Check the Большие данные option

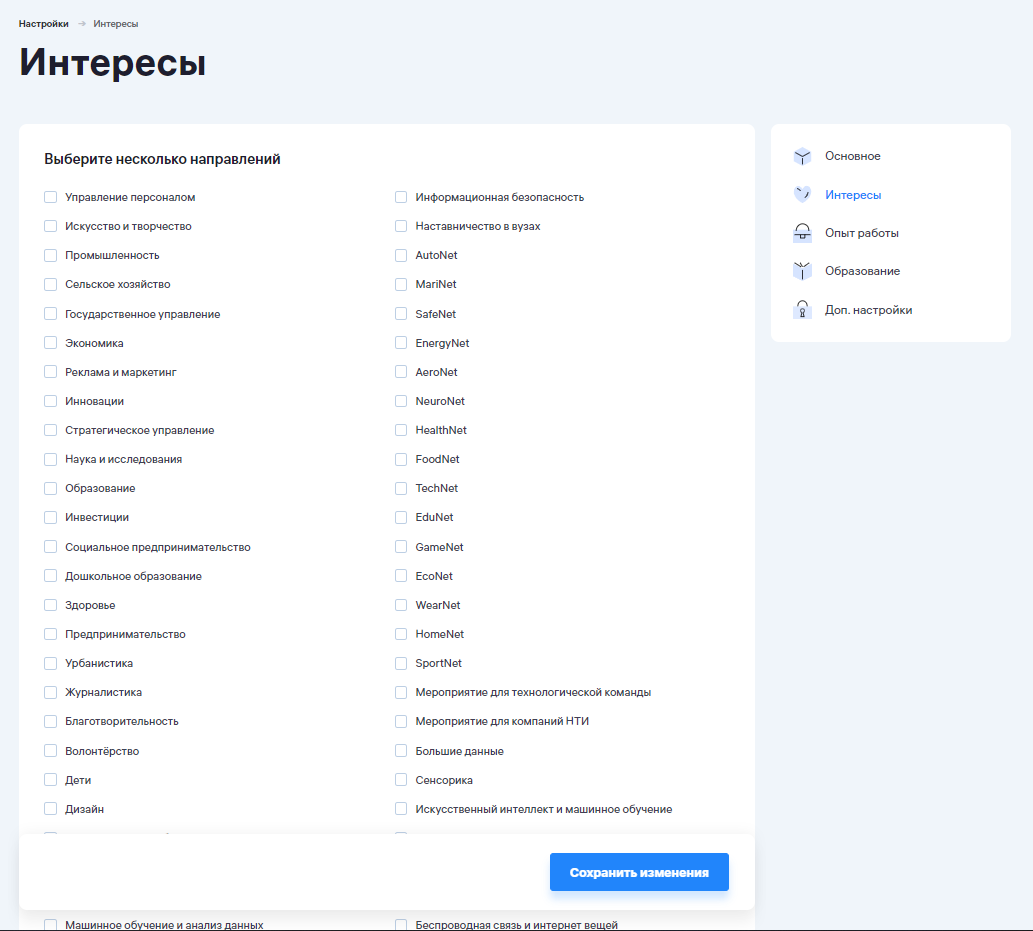(401, 751)
